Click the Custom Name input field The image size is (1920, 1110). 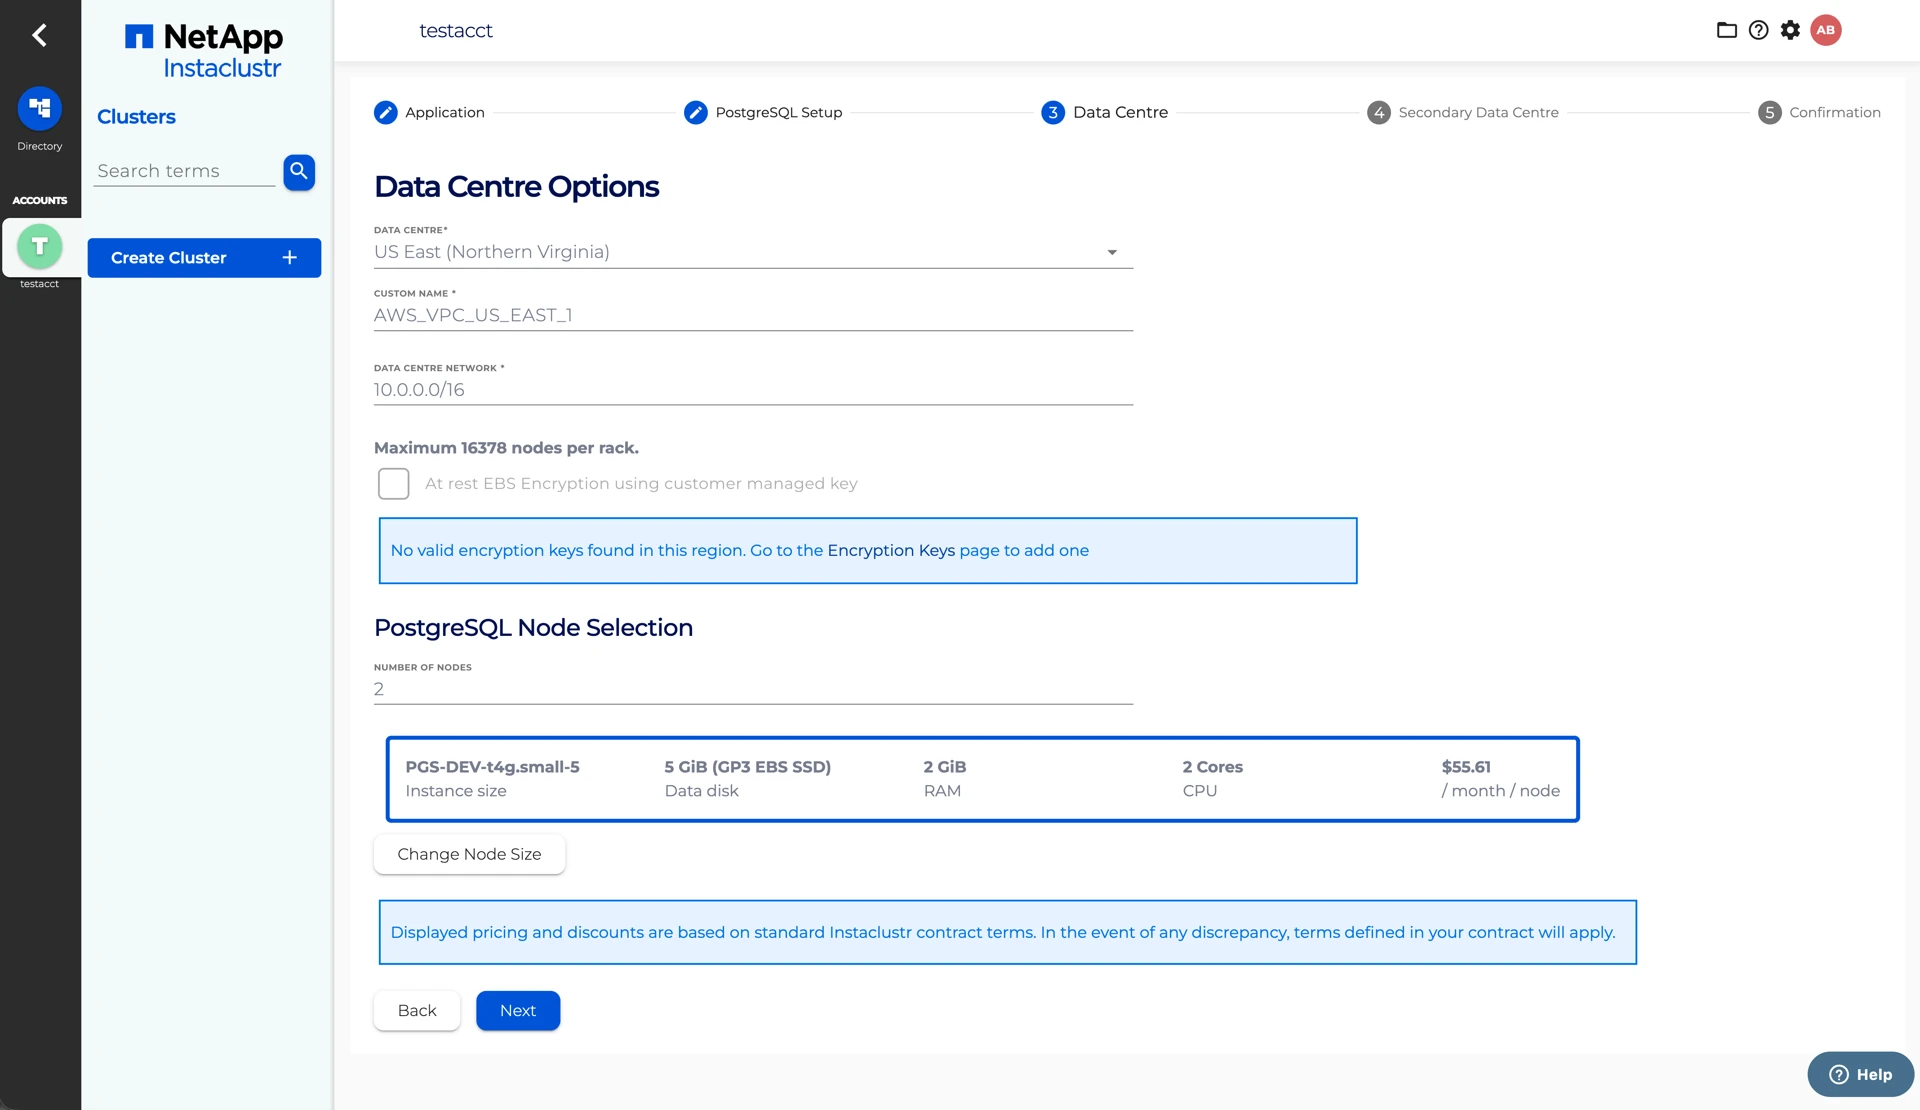tap(753, 316)
